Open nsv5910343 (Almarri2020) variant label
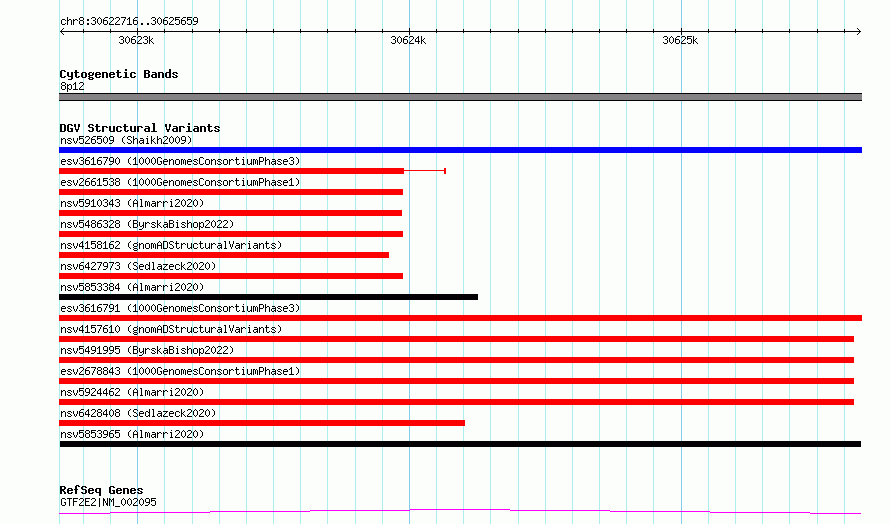Viewport: 890px width, 524px height. tap(132, 203)
